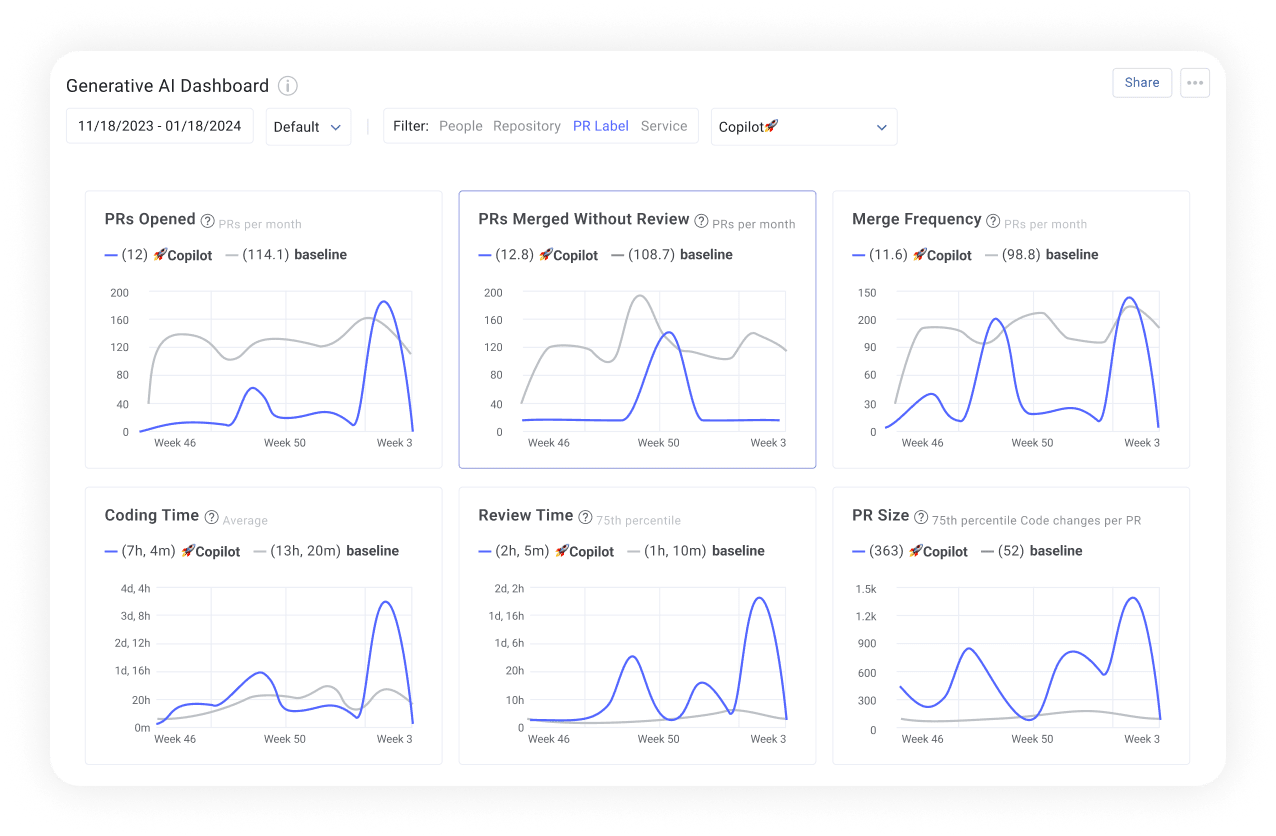Screen dimensions: 1276x836
Task: Switch the filter to People
Action: pyautogui.click(x=460, y=126)
